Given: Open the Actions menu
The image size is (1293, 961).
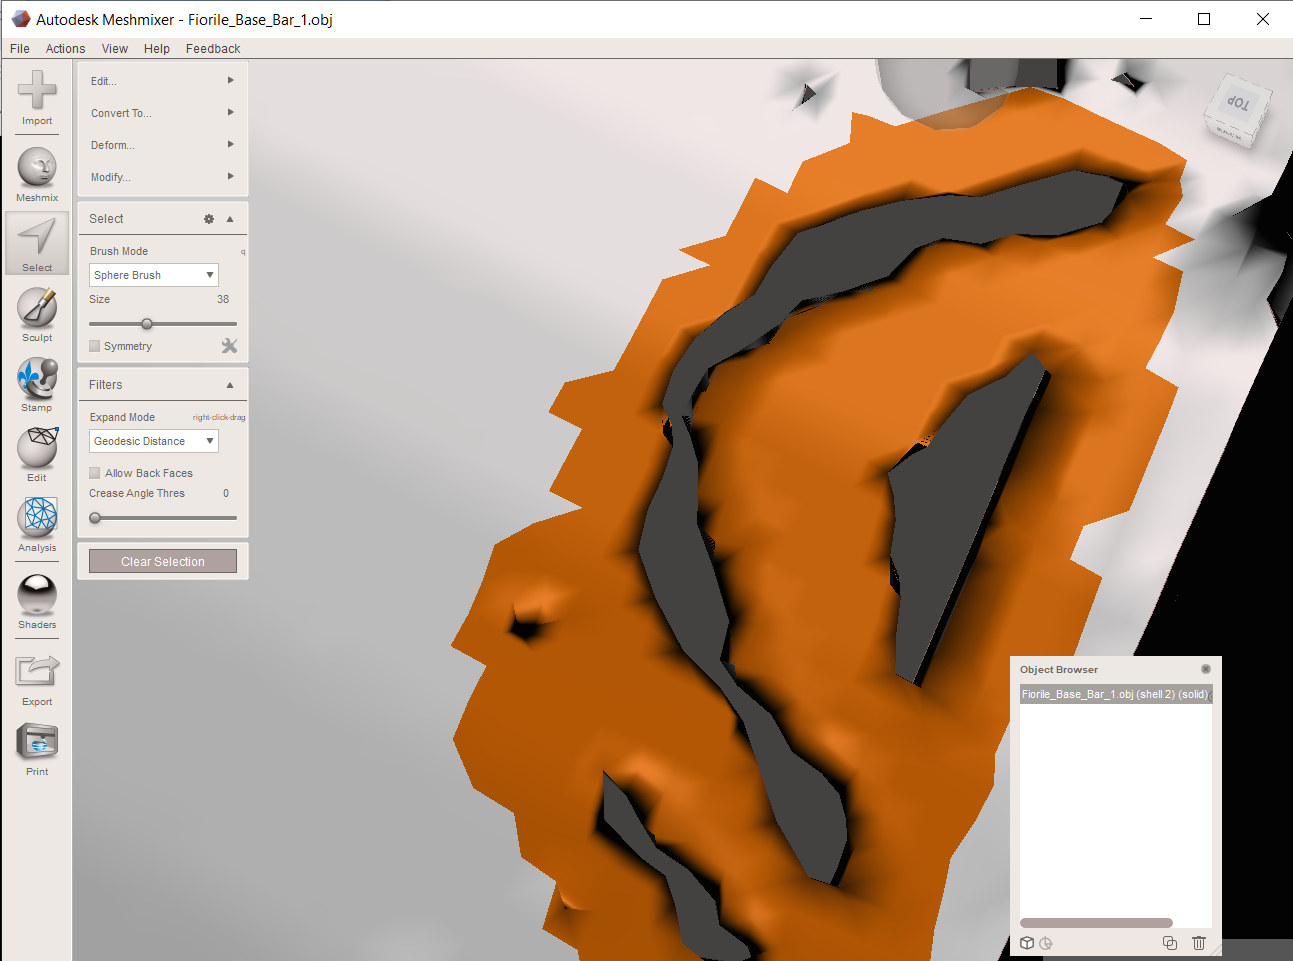Looking at the screenshot, I should (65, 48).
